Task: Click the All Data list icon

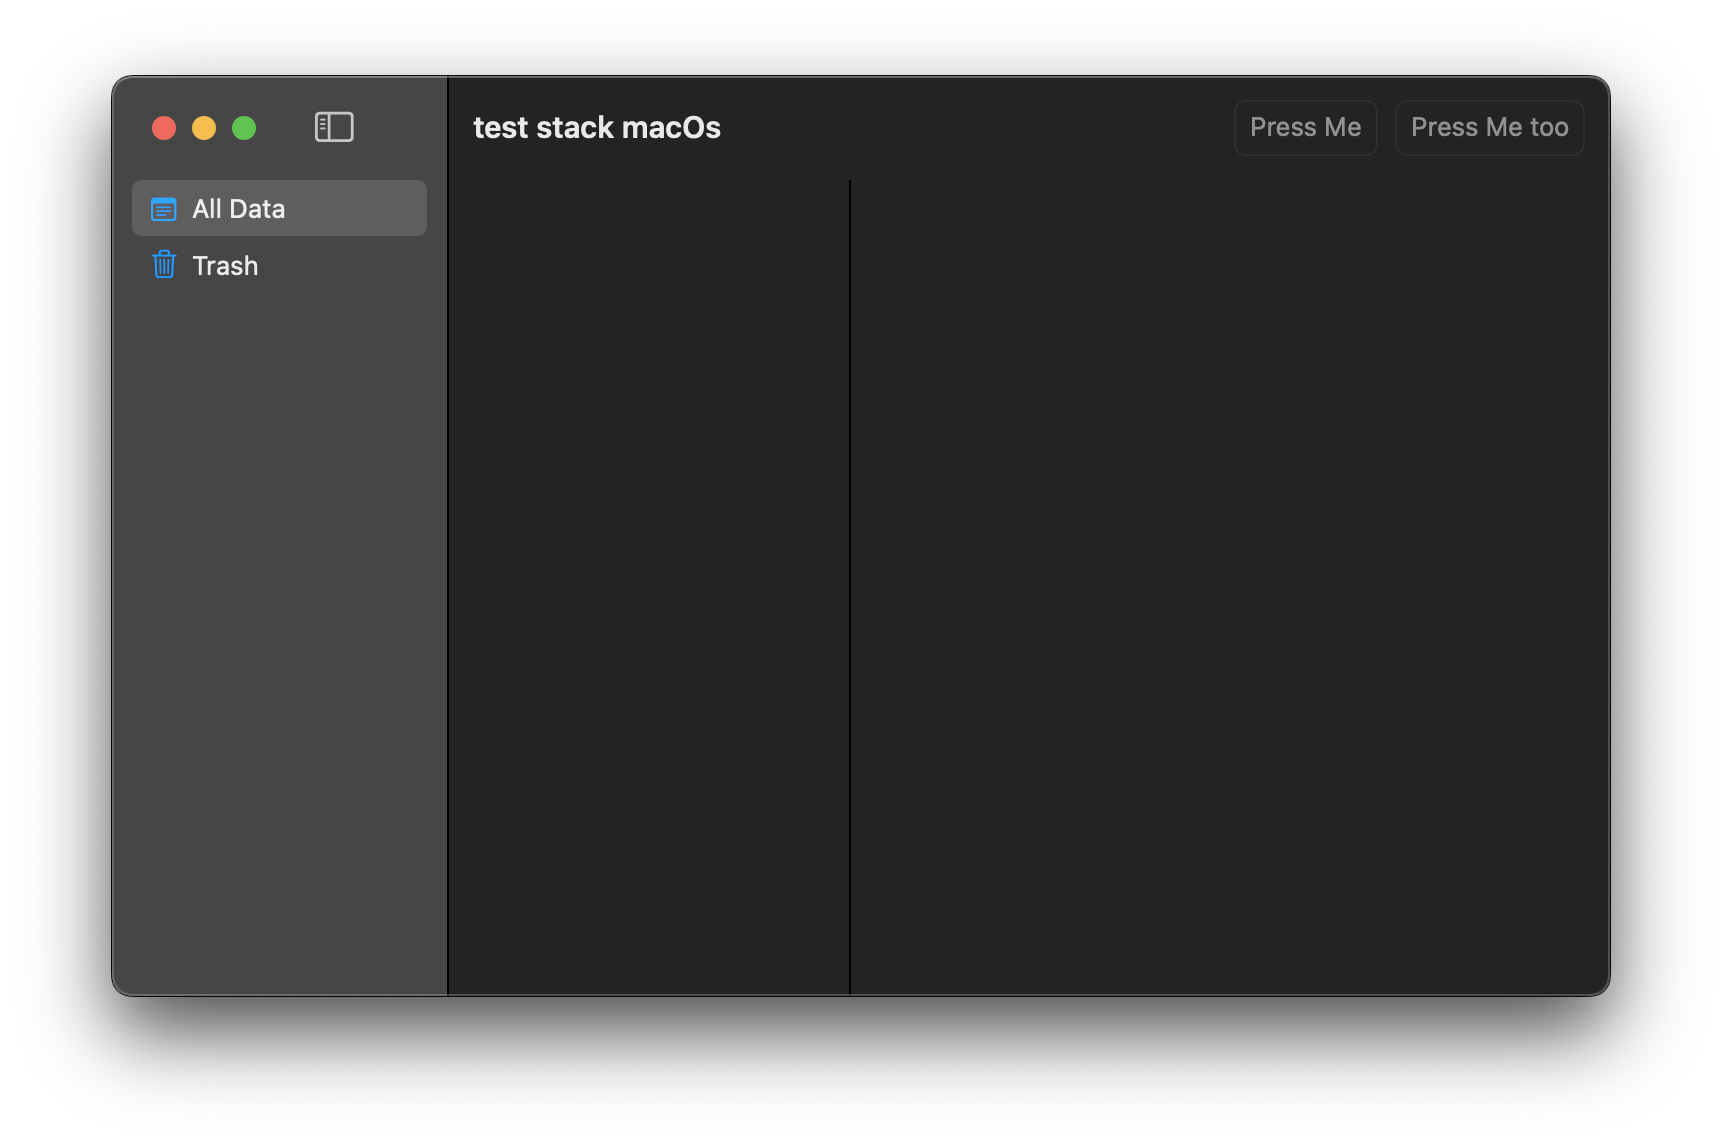Action: [x=164, y=209]
